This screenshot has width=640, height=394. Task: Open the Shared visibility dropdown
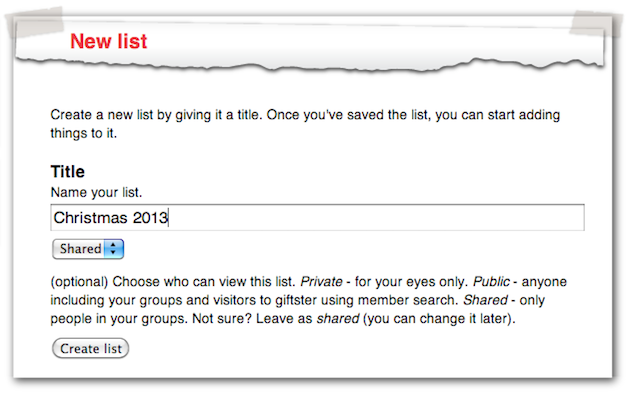[x=88, y=249]
